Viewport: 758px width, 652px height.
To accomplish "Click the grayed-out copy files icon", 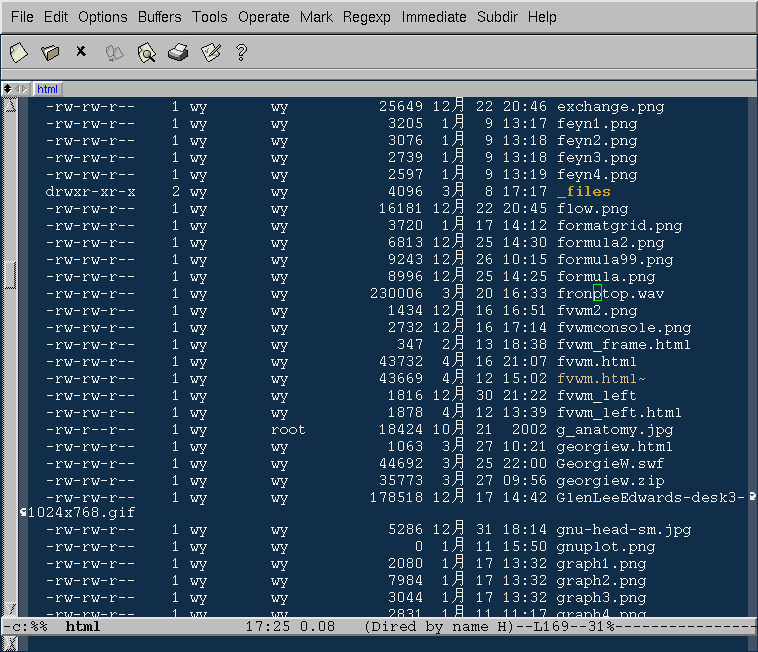I will (x=114, y=52).
